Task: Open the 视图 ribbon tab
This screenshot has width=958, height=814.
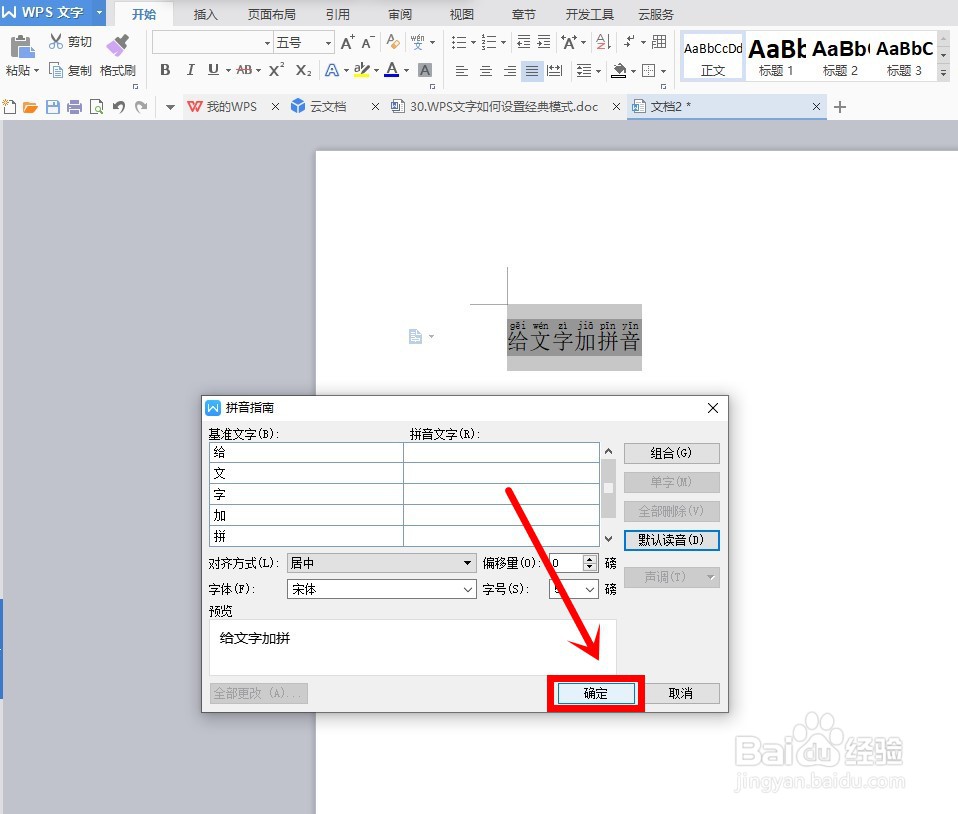Action: (461, 14)
